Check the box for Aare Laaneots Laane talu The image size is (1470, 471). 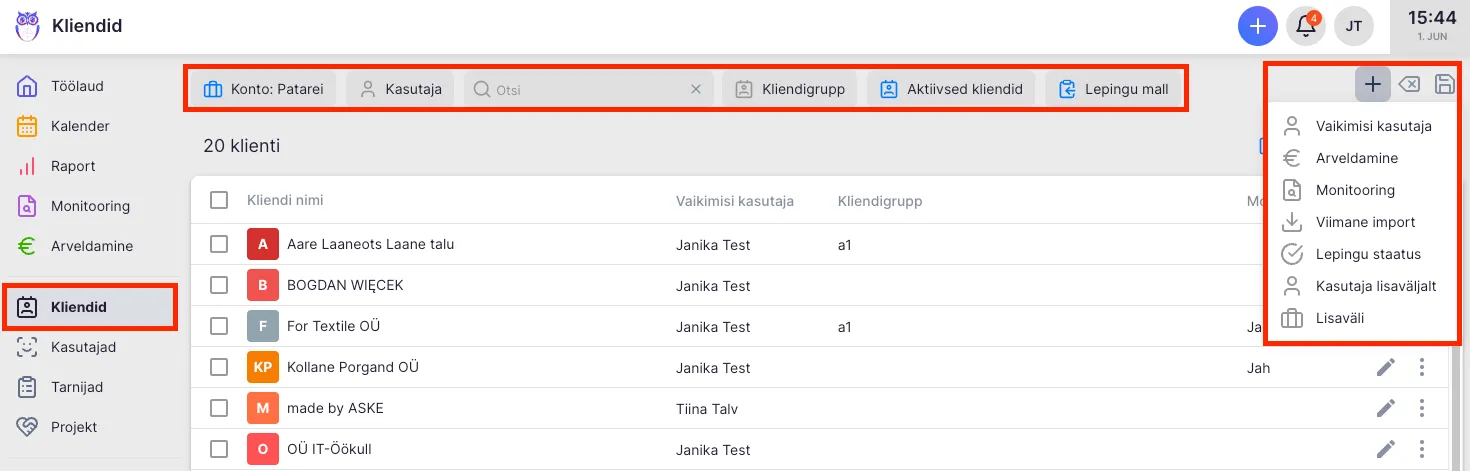click(x=219, y=244)
